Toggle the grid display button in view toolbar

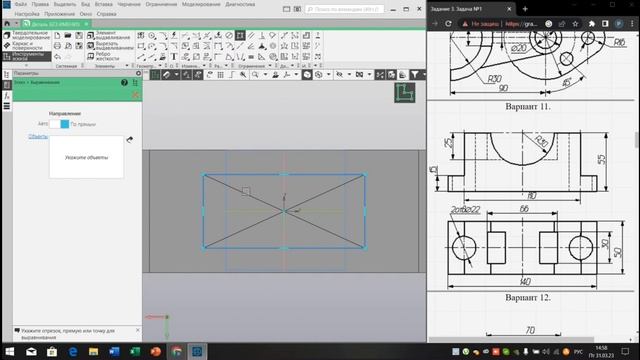pos(220,75)
